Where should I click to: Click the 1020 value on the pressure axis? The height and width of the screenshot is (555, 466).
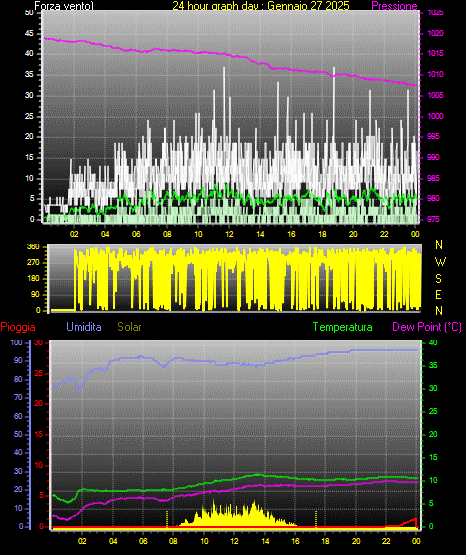click(x=435, y=33)
